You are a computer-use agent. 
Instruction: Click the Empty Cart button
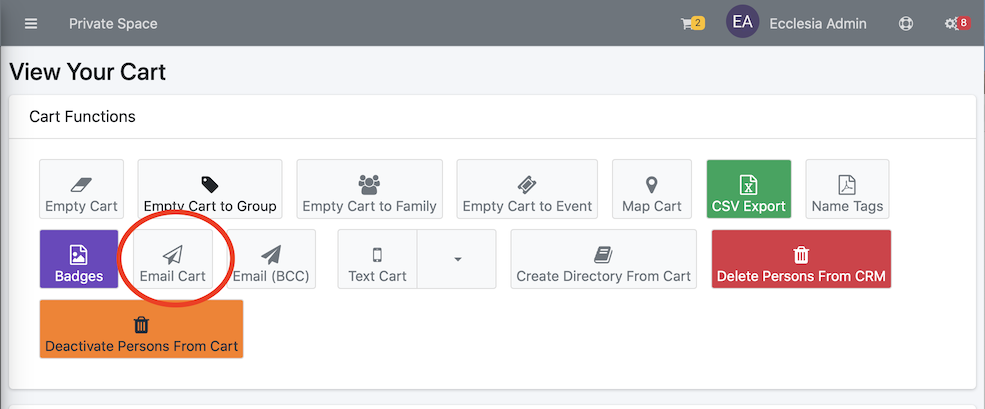pyautogui.click(x=82, y=189)
